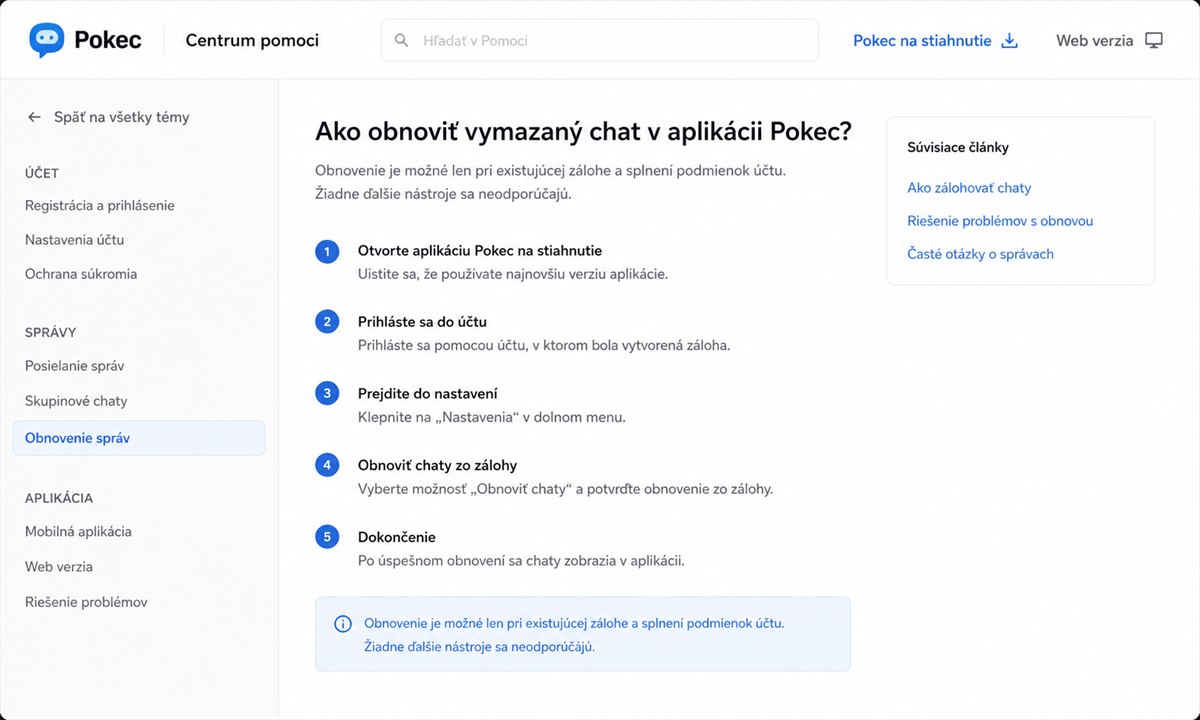
Task: Click the Pokec chat bubble logo
Action: point(47,40)
